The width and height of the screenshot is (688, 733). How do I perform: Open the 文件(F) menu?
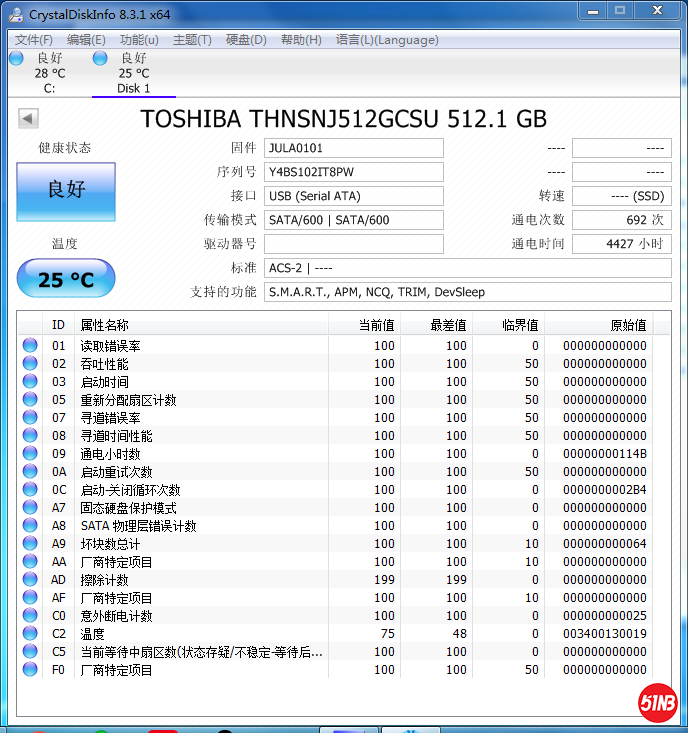(34, 40)
